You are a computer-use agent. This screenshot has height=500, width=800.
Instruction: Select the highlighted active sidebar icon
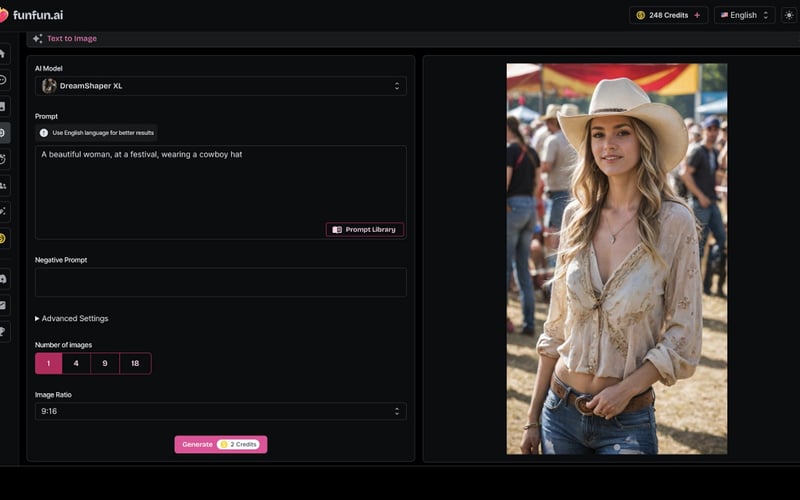point(3,133)
